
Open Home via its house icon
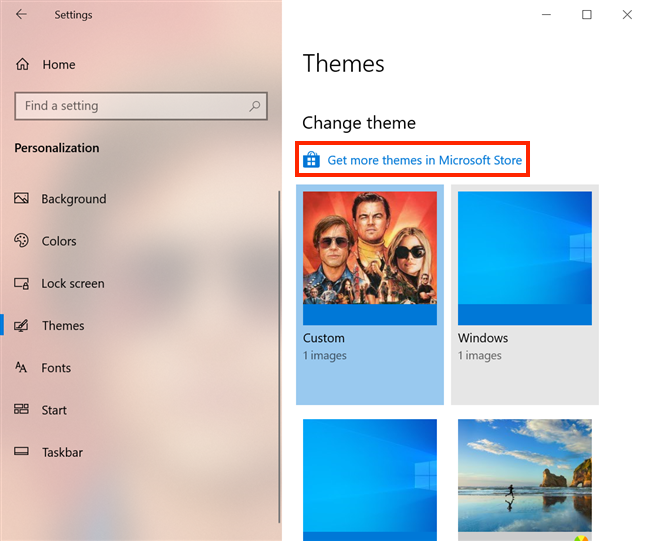click(22, 64)
